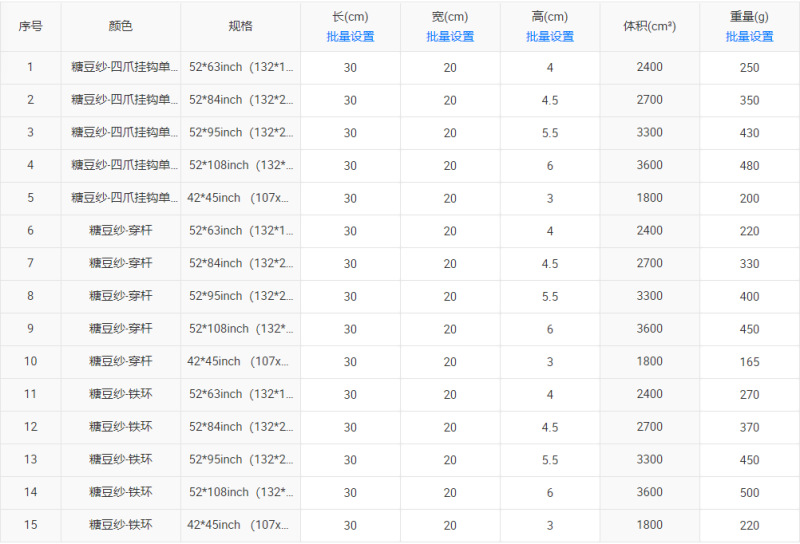Click volume value 3300 in row 3
Image resolution: width=800 pixels, height=544 pixels.
coord(649,132)
